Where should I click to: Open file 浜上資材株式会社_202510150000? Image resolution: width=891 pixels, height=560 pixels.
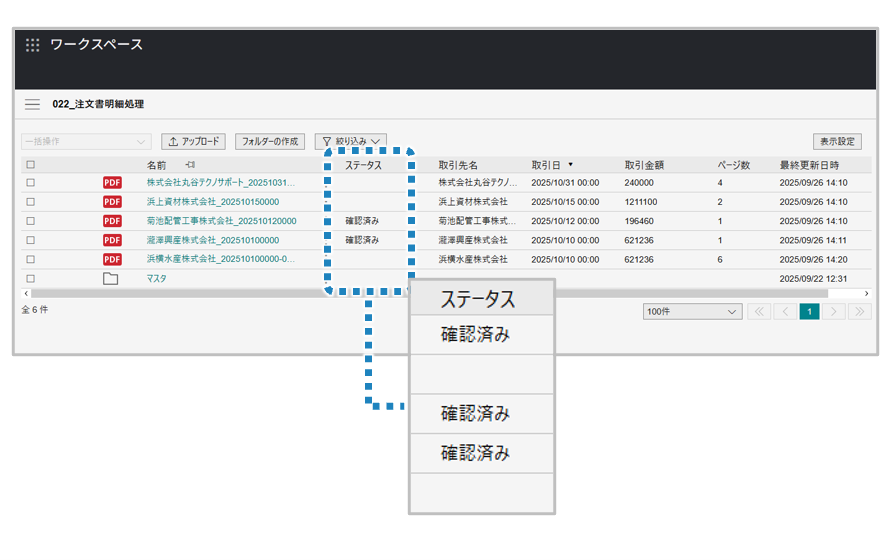click(x=213, y=202)
